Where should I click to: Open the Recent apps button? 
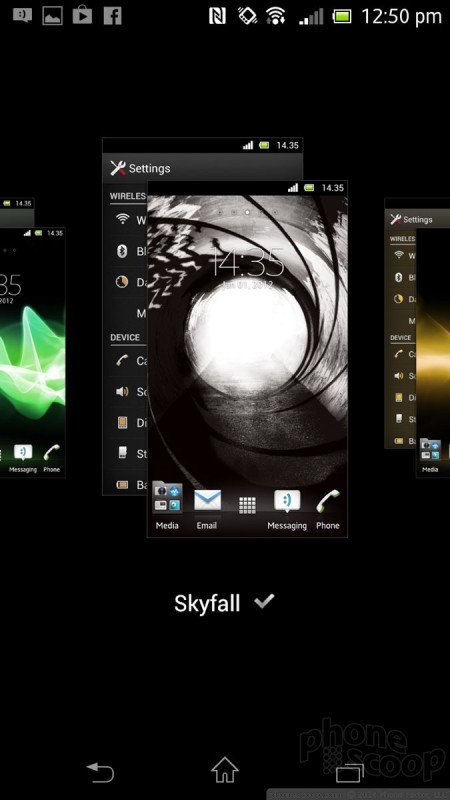coord(349,771)
